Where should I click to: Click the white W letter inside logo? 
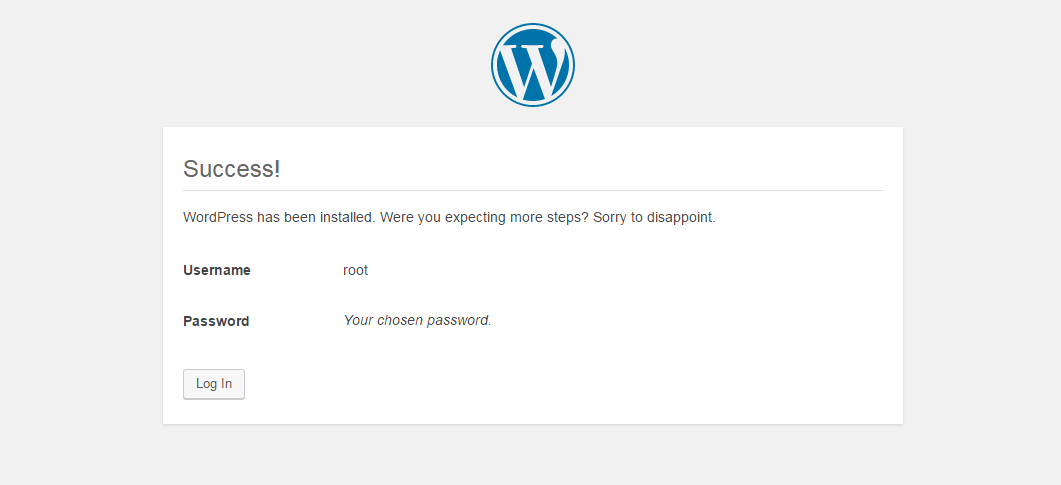click(x=533, y=66)
